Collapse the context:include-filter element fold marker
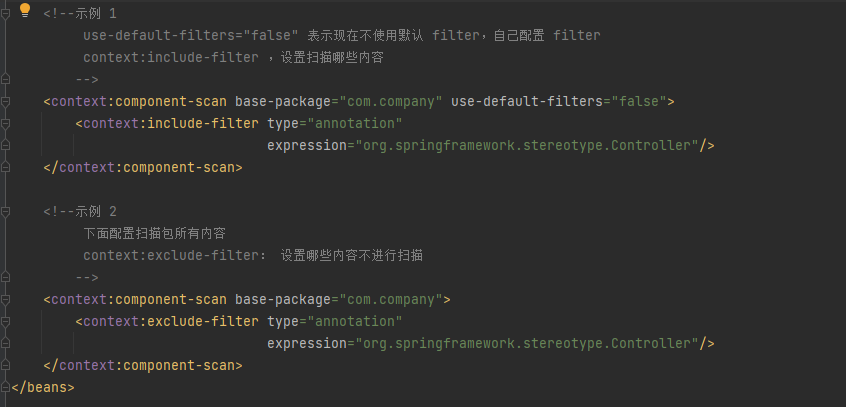The width and height of the screenshot is (846, 407). coord(5,124)
